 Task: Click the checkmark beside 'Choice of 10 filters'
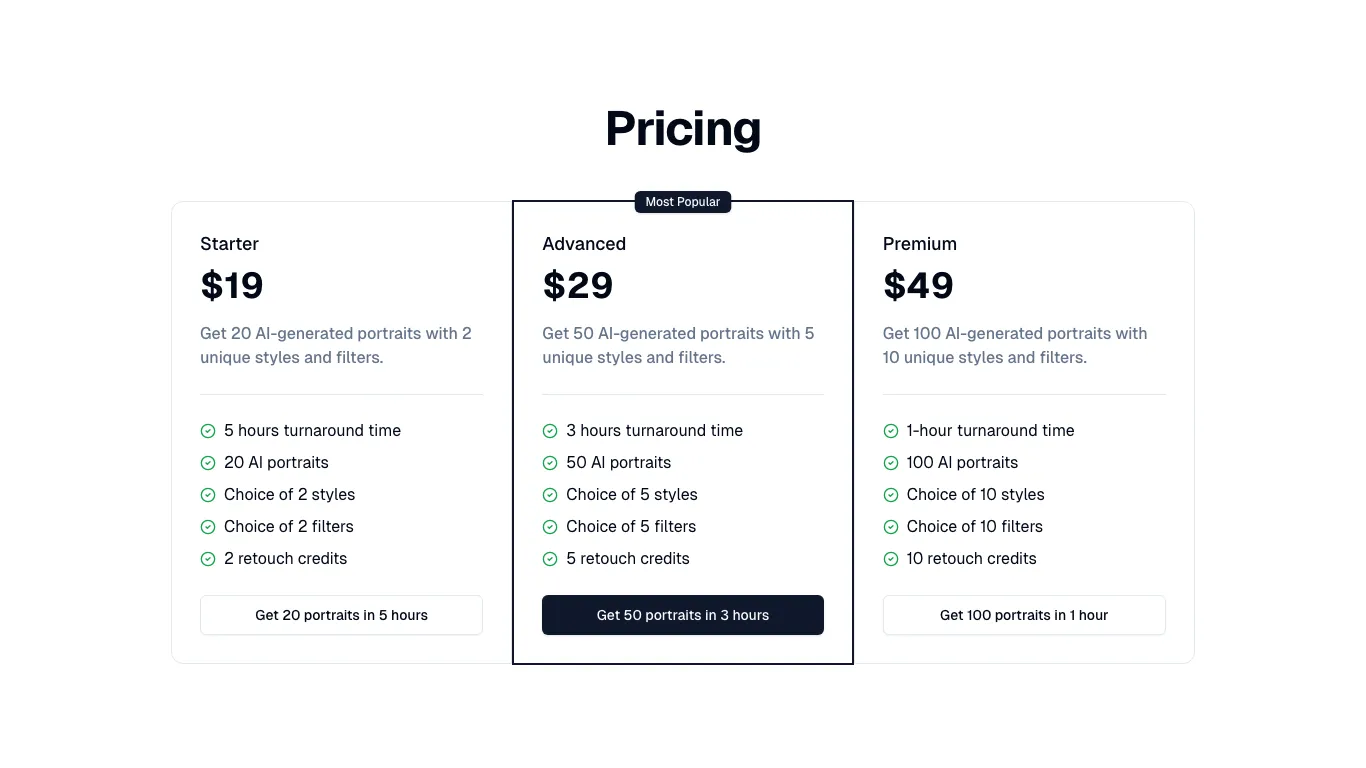891,526
